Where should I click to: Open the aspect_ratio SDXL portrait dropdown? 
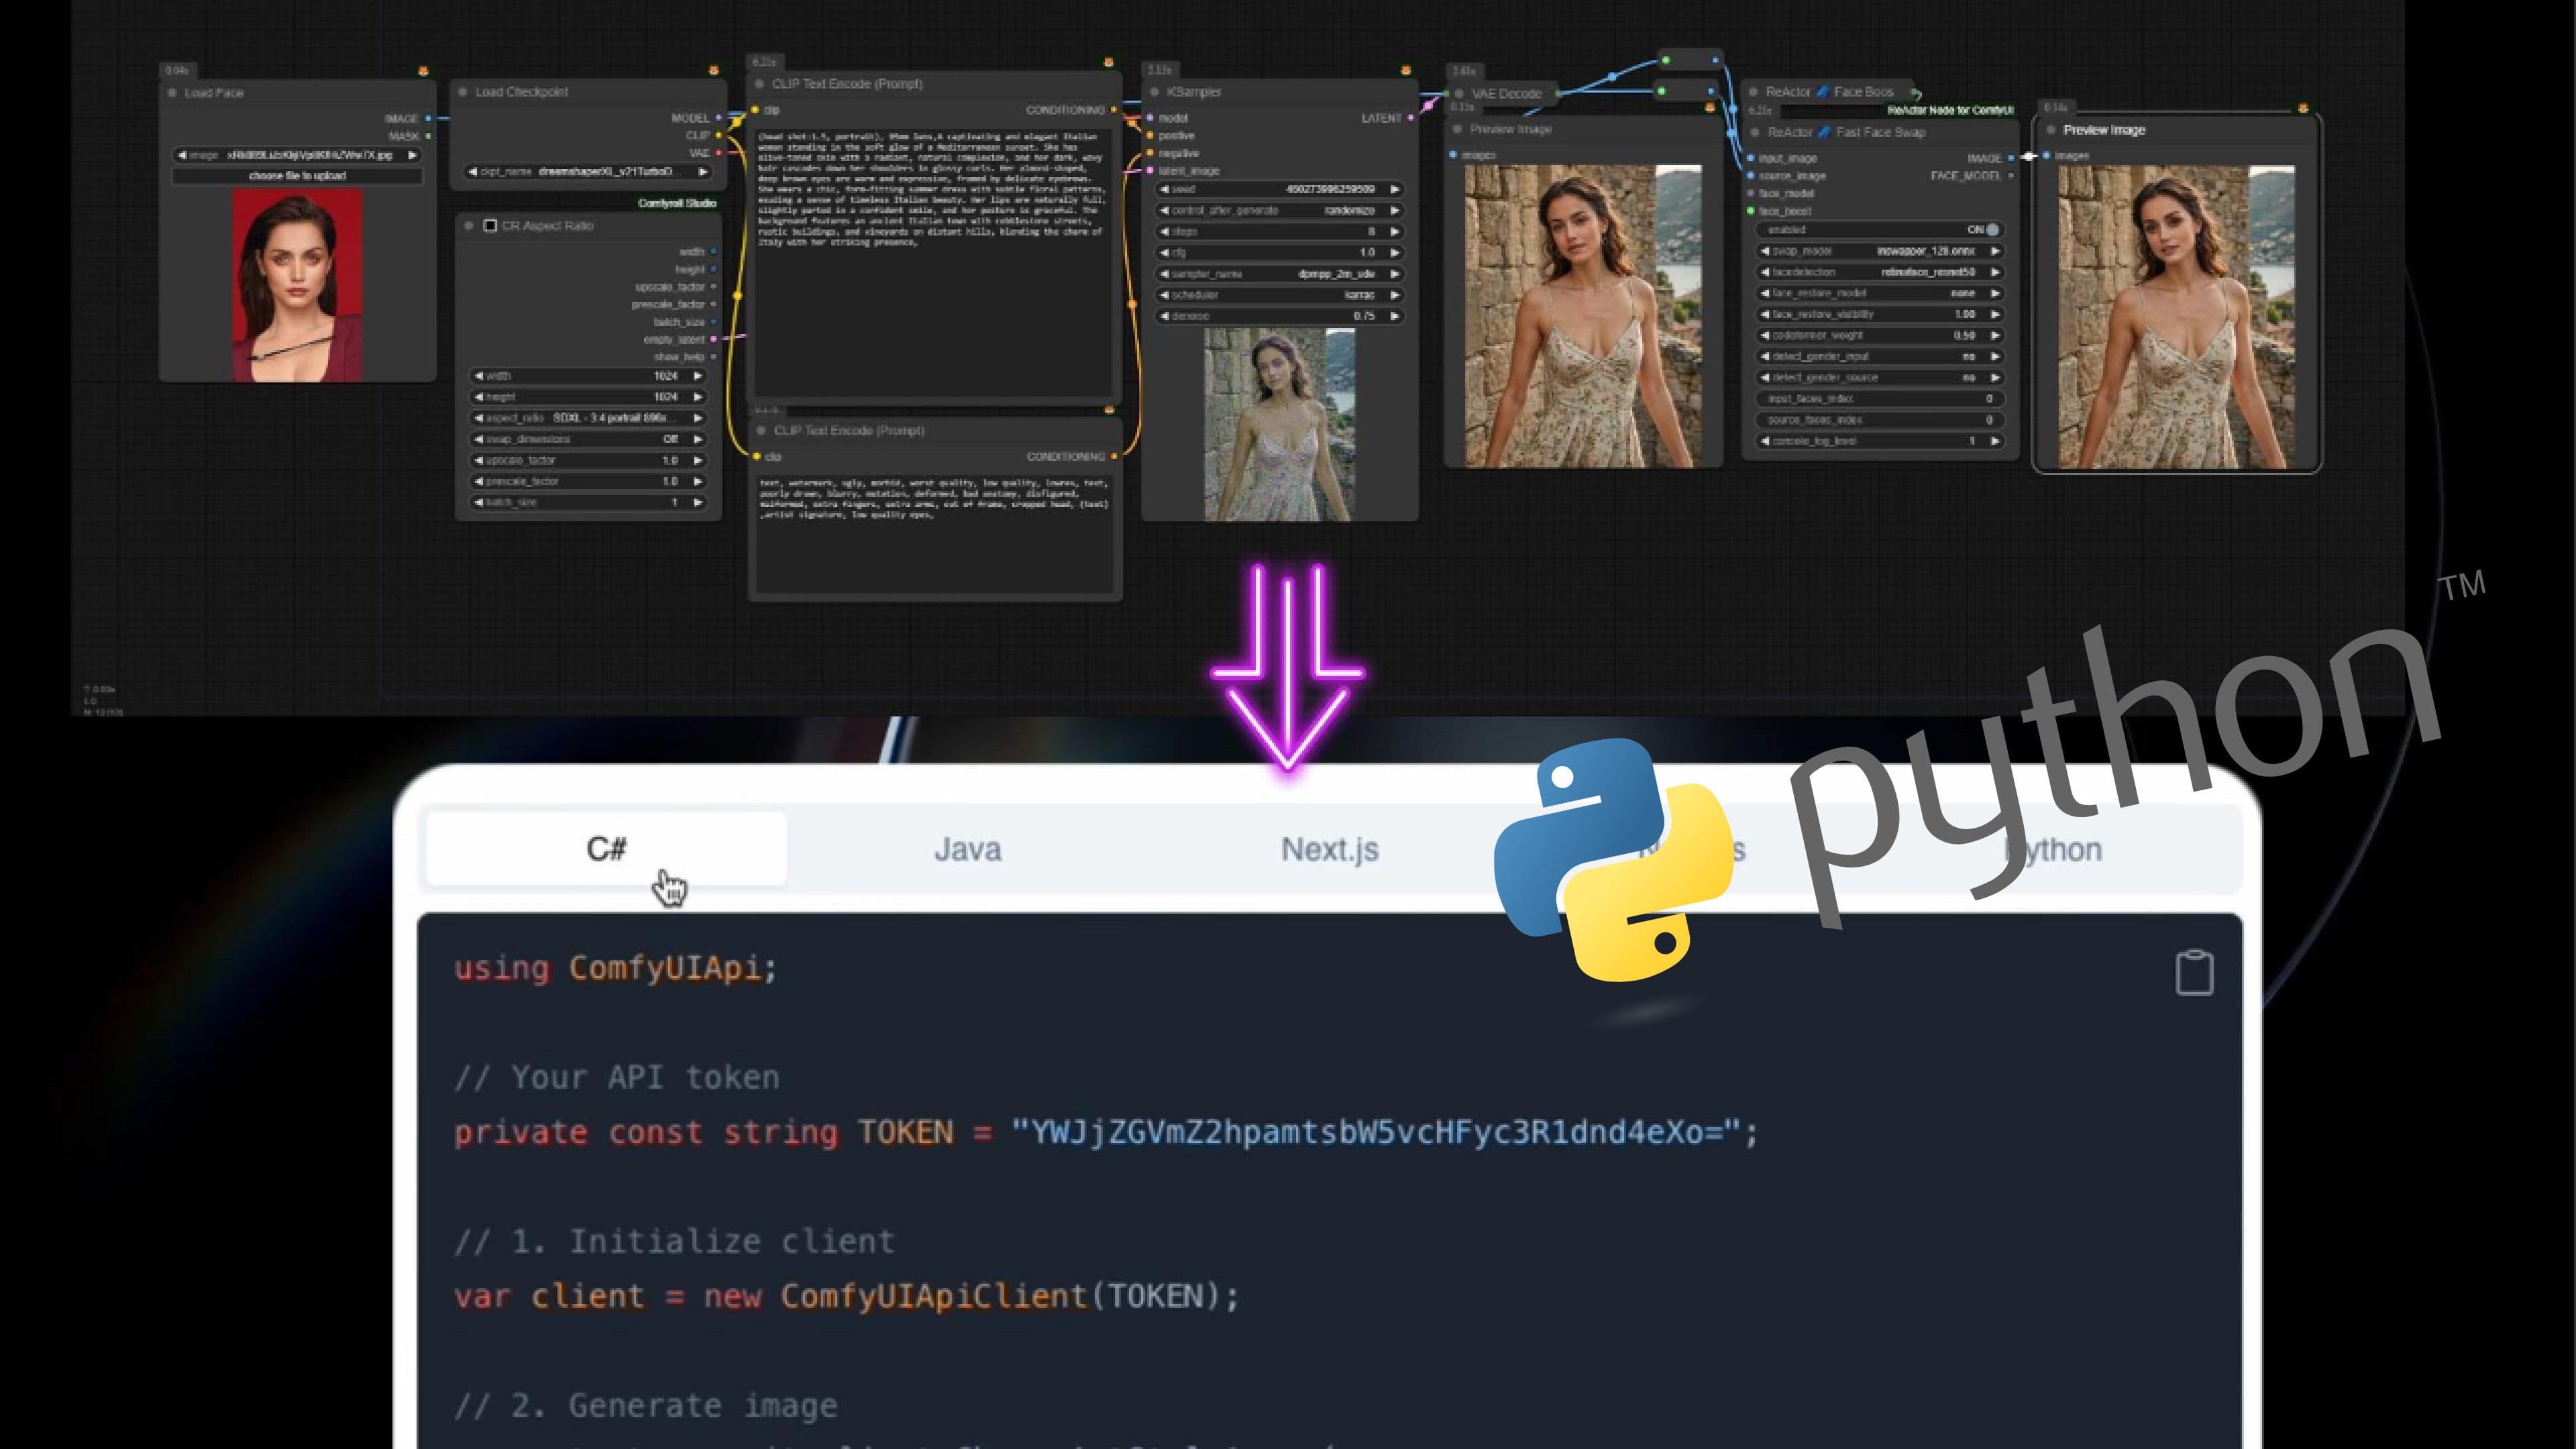pos(588,418)
